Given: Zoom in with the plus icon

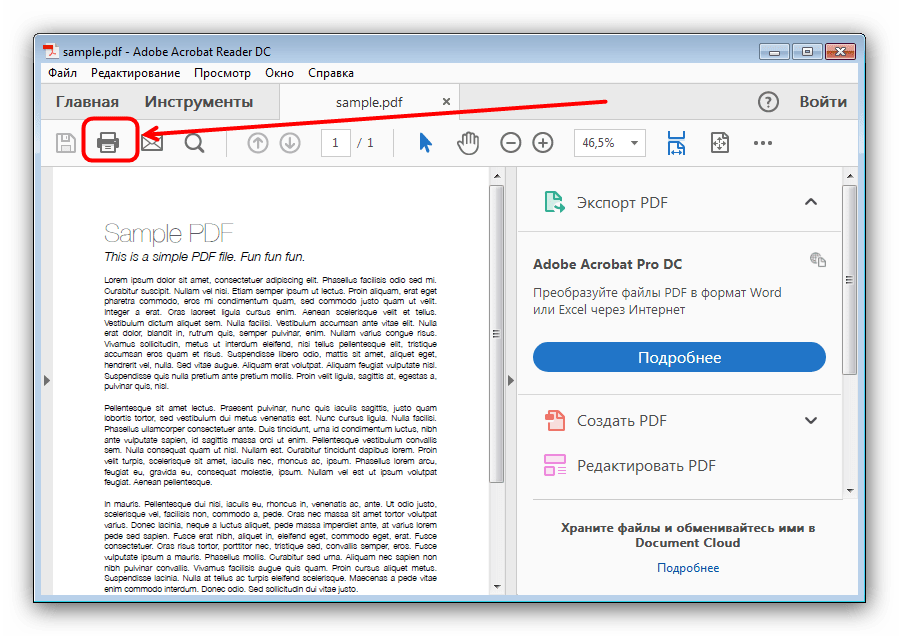Looking at the screenshot, I should point(543,143).
